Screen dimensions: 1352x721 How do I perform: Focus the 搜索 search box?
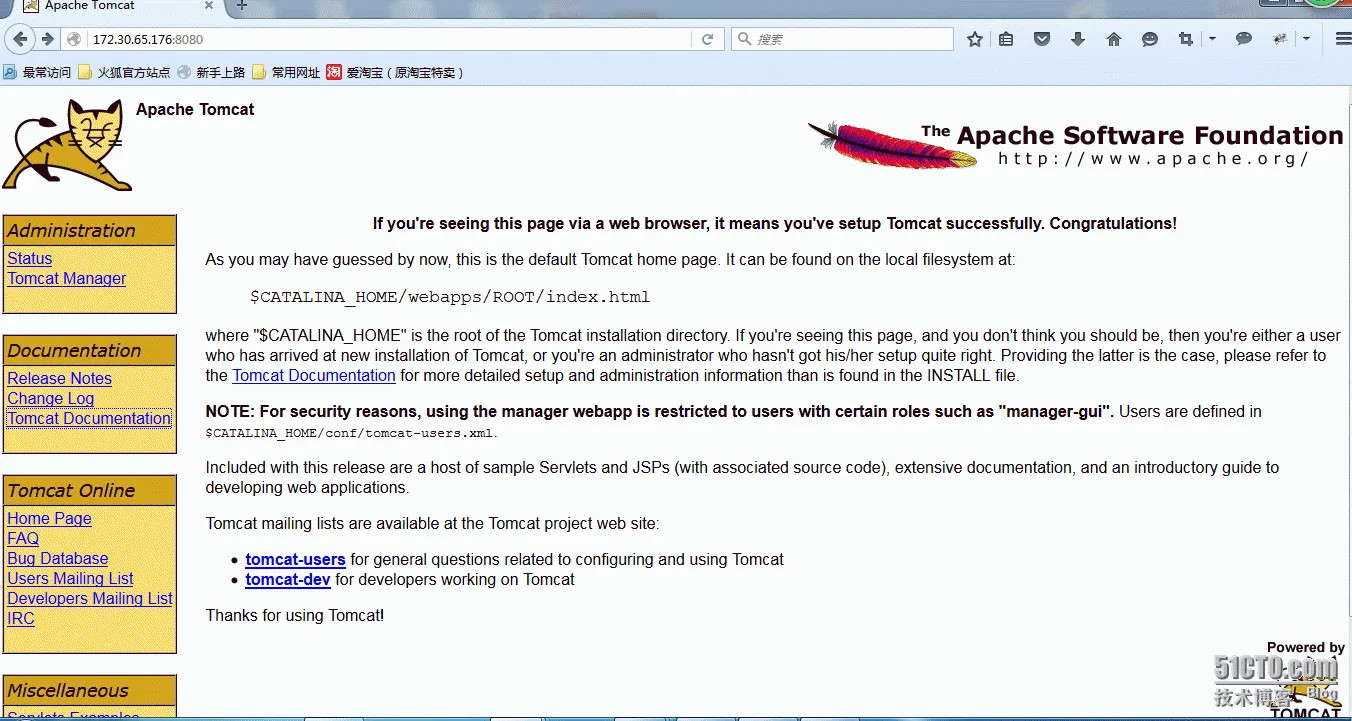click(x=843, y=39)
